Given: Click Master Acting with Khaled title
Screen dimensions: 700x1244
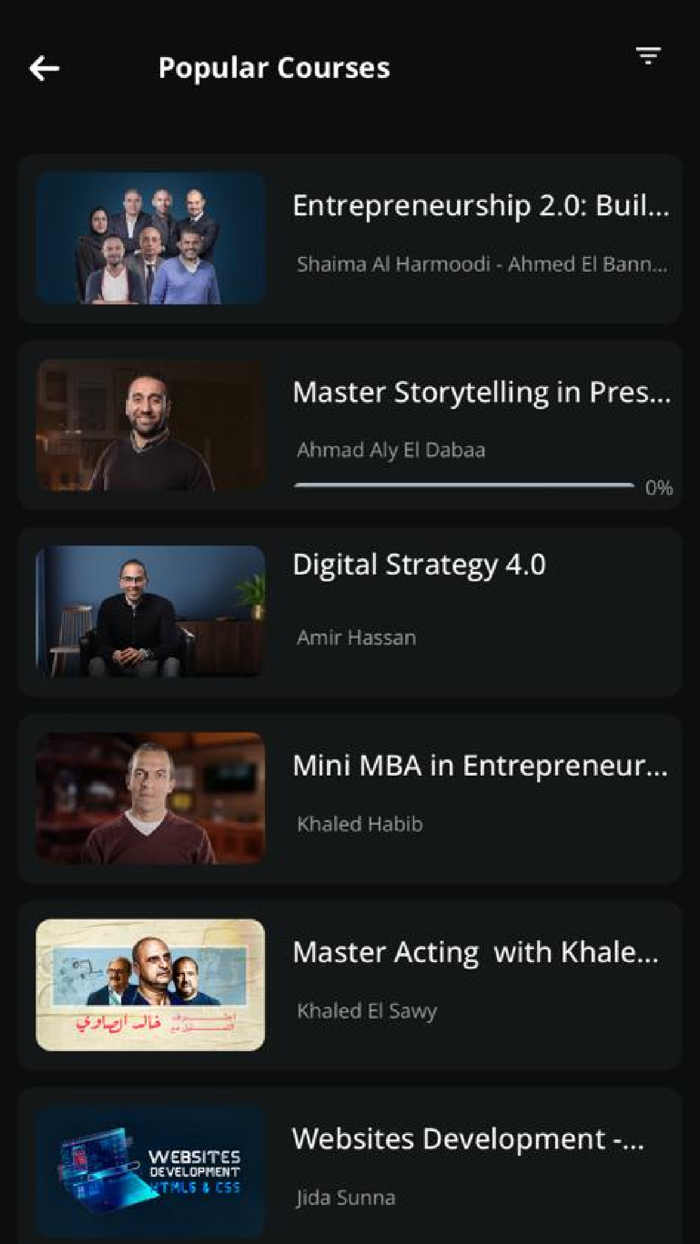Looking at the screenshot, I should point(476,953).
